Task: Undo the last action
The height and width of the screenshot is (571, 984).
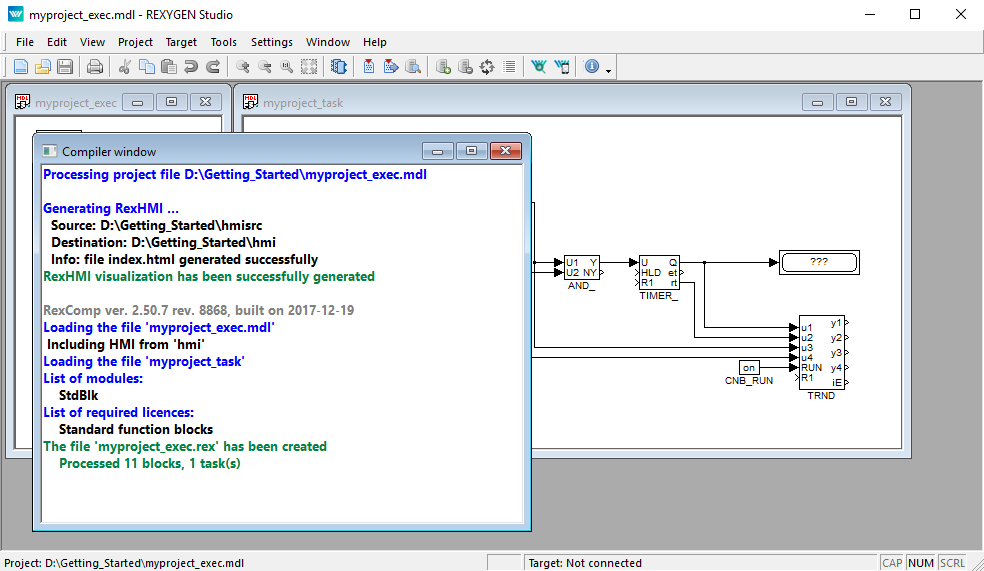Action: [x=191, y=67]
